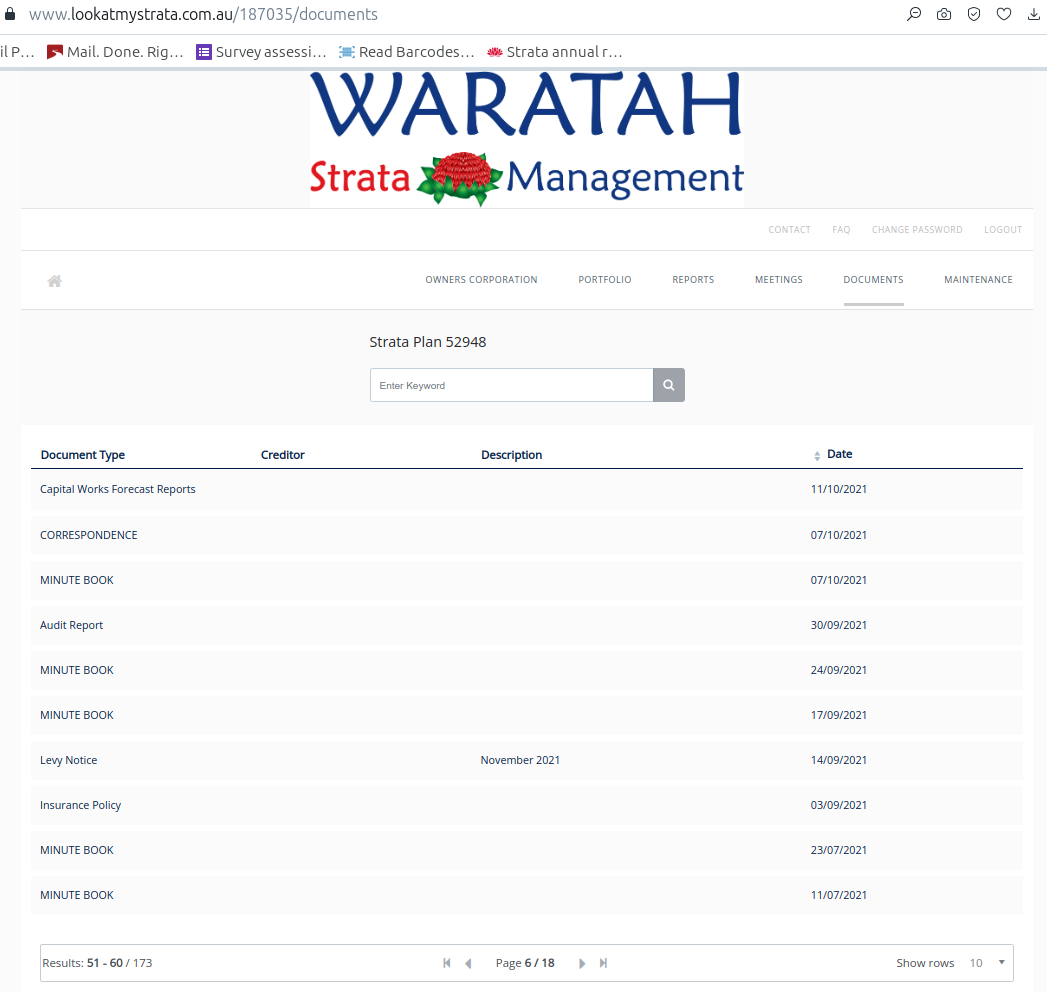
Task: Open the Read Barcodes bookmark
Action: coord(406,51)
